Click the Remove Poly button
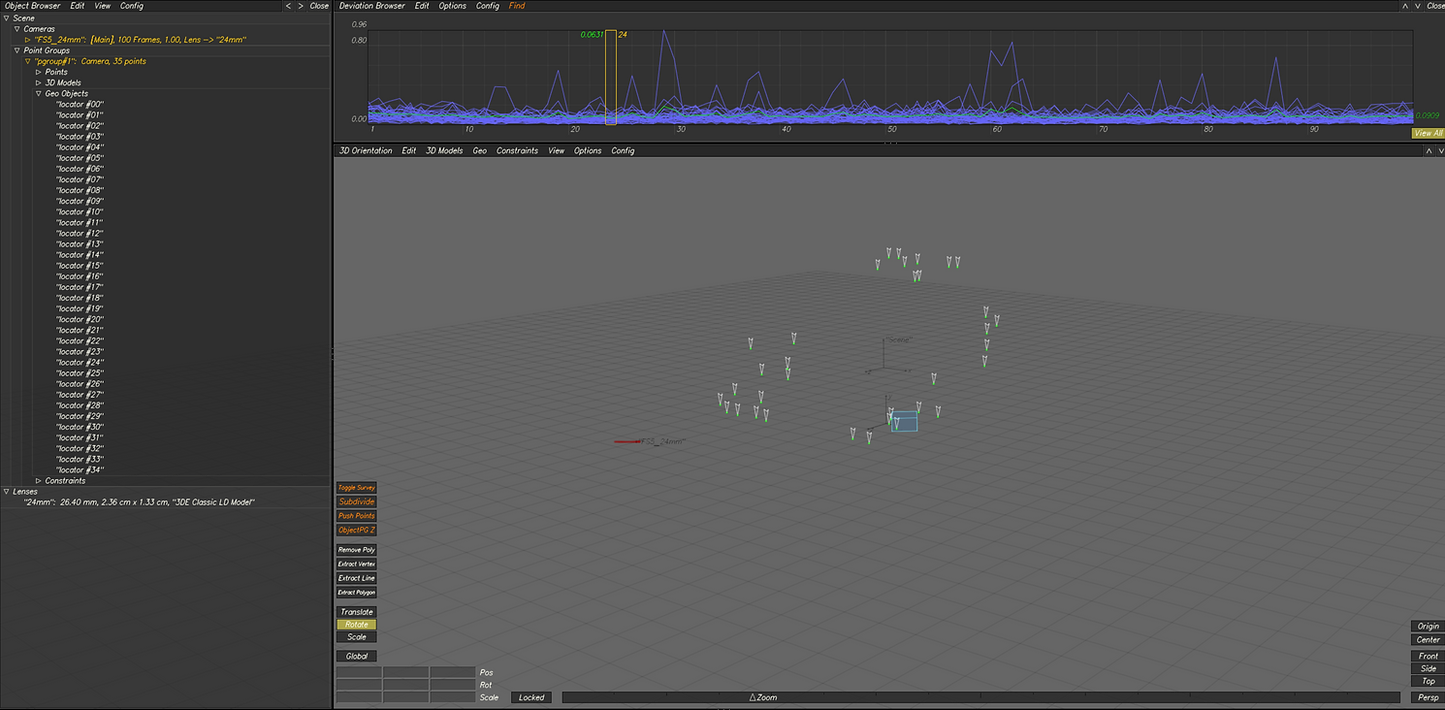 356,550
